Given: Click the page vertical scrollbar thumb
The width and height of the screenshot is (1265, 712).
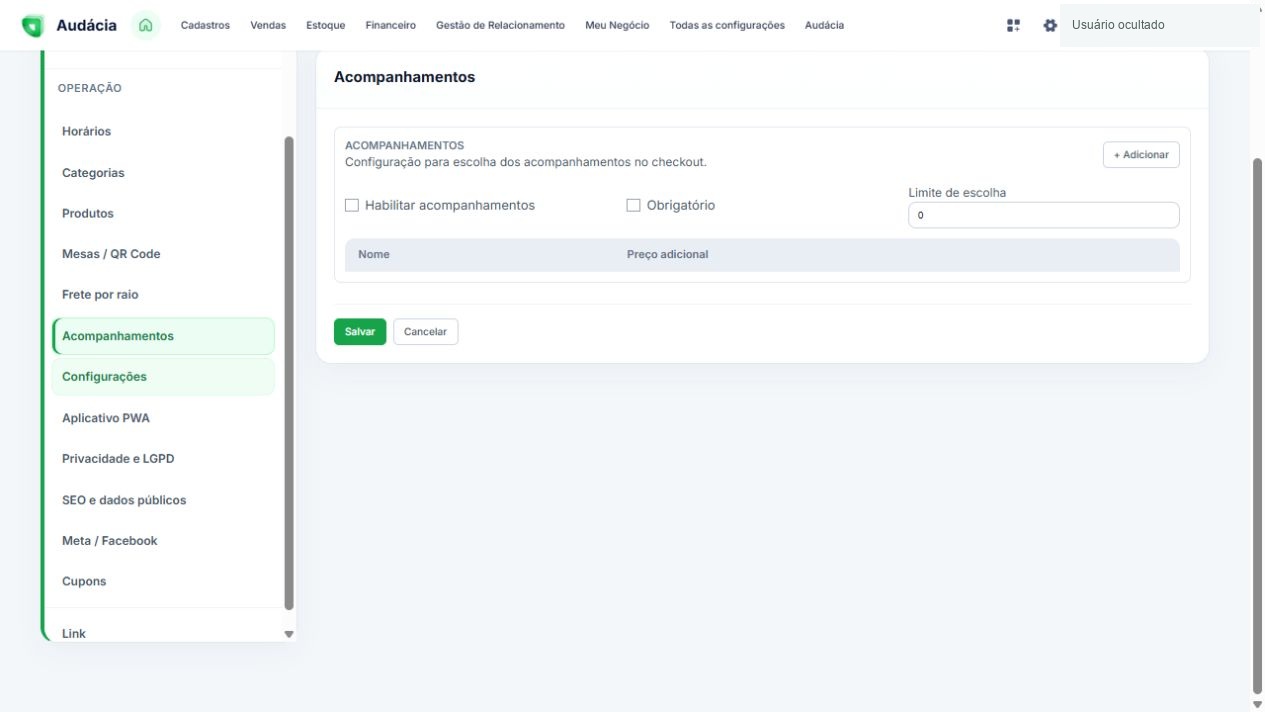Looking at the screenshot, I should click(x=1258, y=425).
